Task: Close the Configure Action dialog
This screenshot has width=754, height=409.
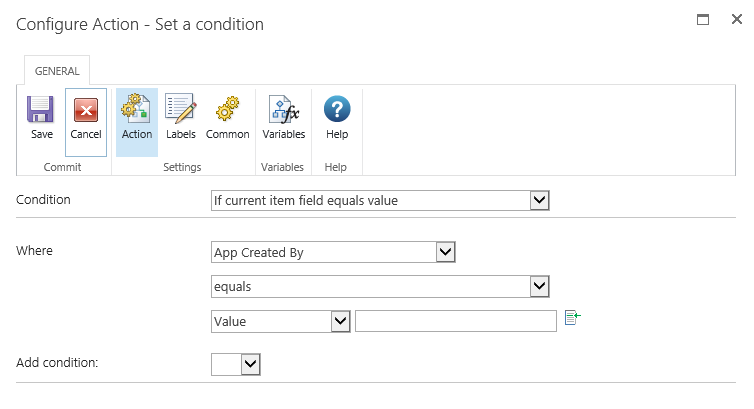Action: click(x=735, y=20)
